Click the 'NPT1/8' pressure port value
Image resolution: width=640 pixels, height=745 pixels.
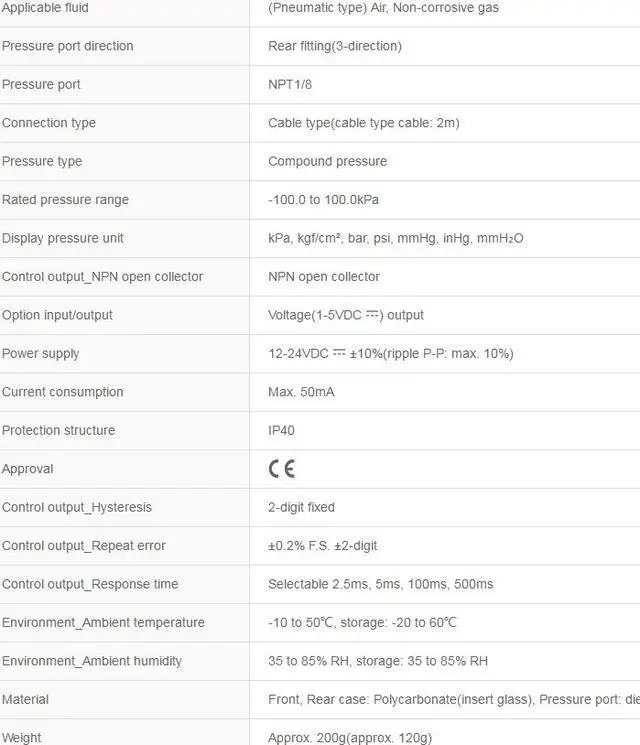tap(290, 85)
